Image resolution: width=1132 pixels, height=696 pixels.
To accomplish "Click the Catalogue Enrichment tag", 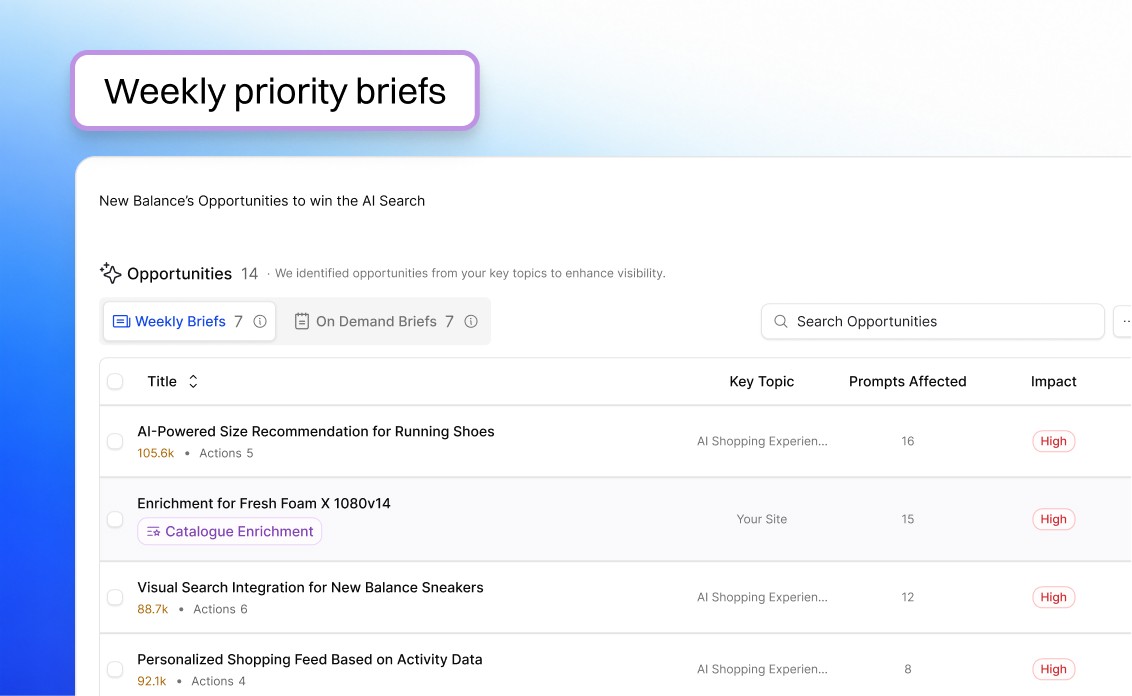I will (x=230, y=531).
